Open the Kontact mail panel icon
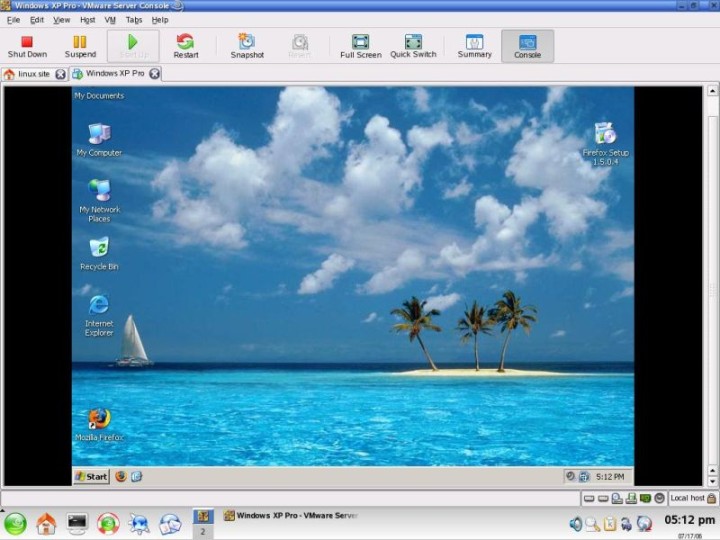 170,524
